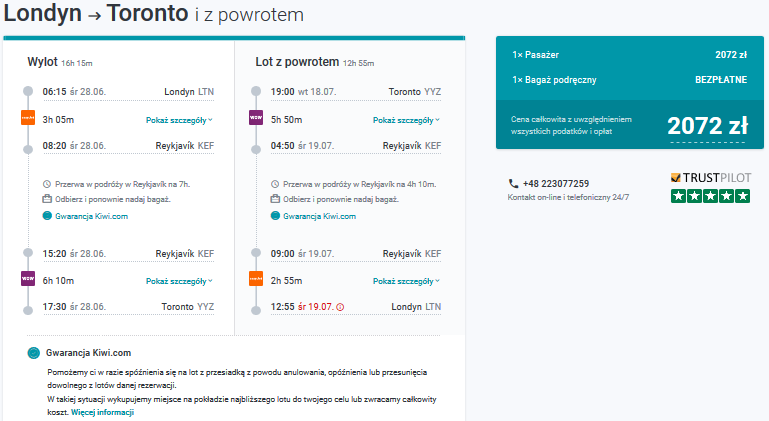Click the orange easyJet logo on London–Reykjavik outbound leg
This screenshot has height=421, width=769.
(28, 118)
